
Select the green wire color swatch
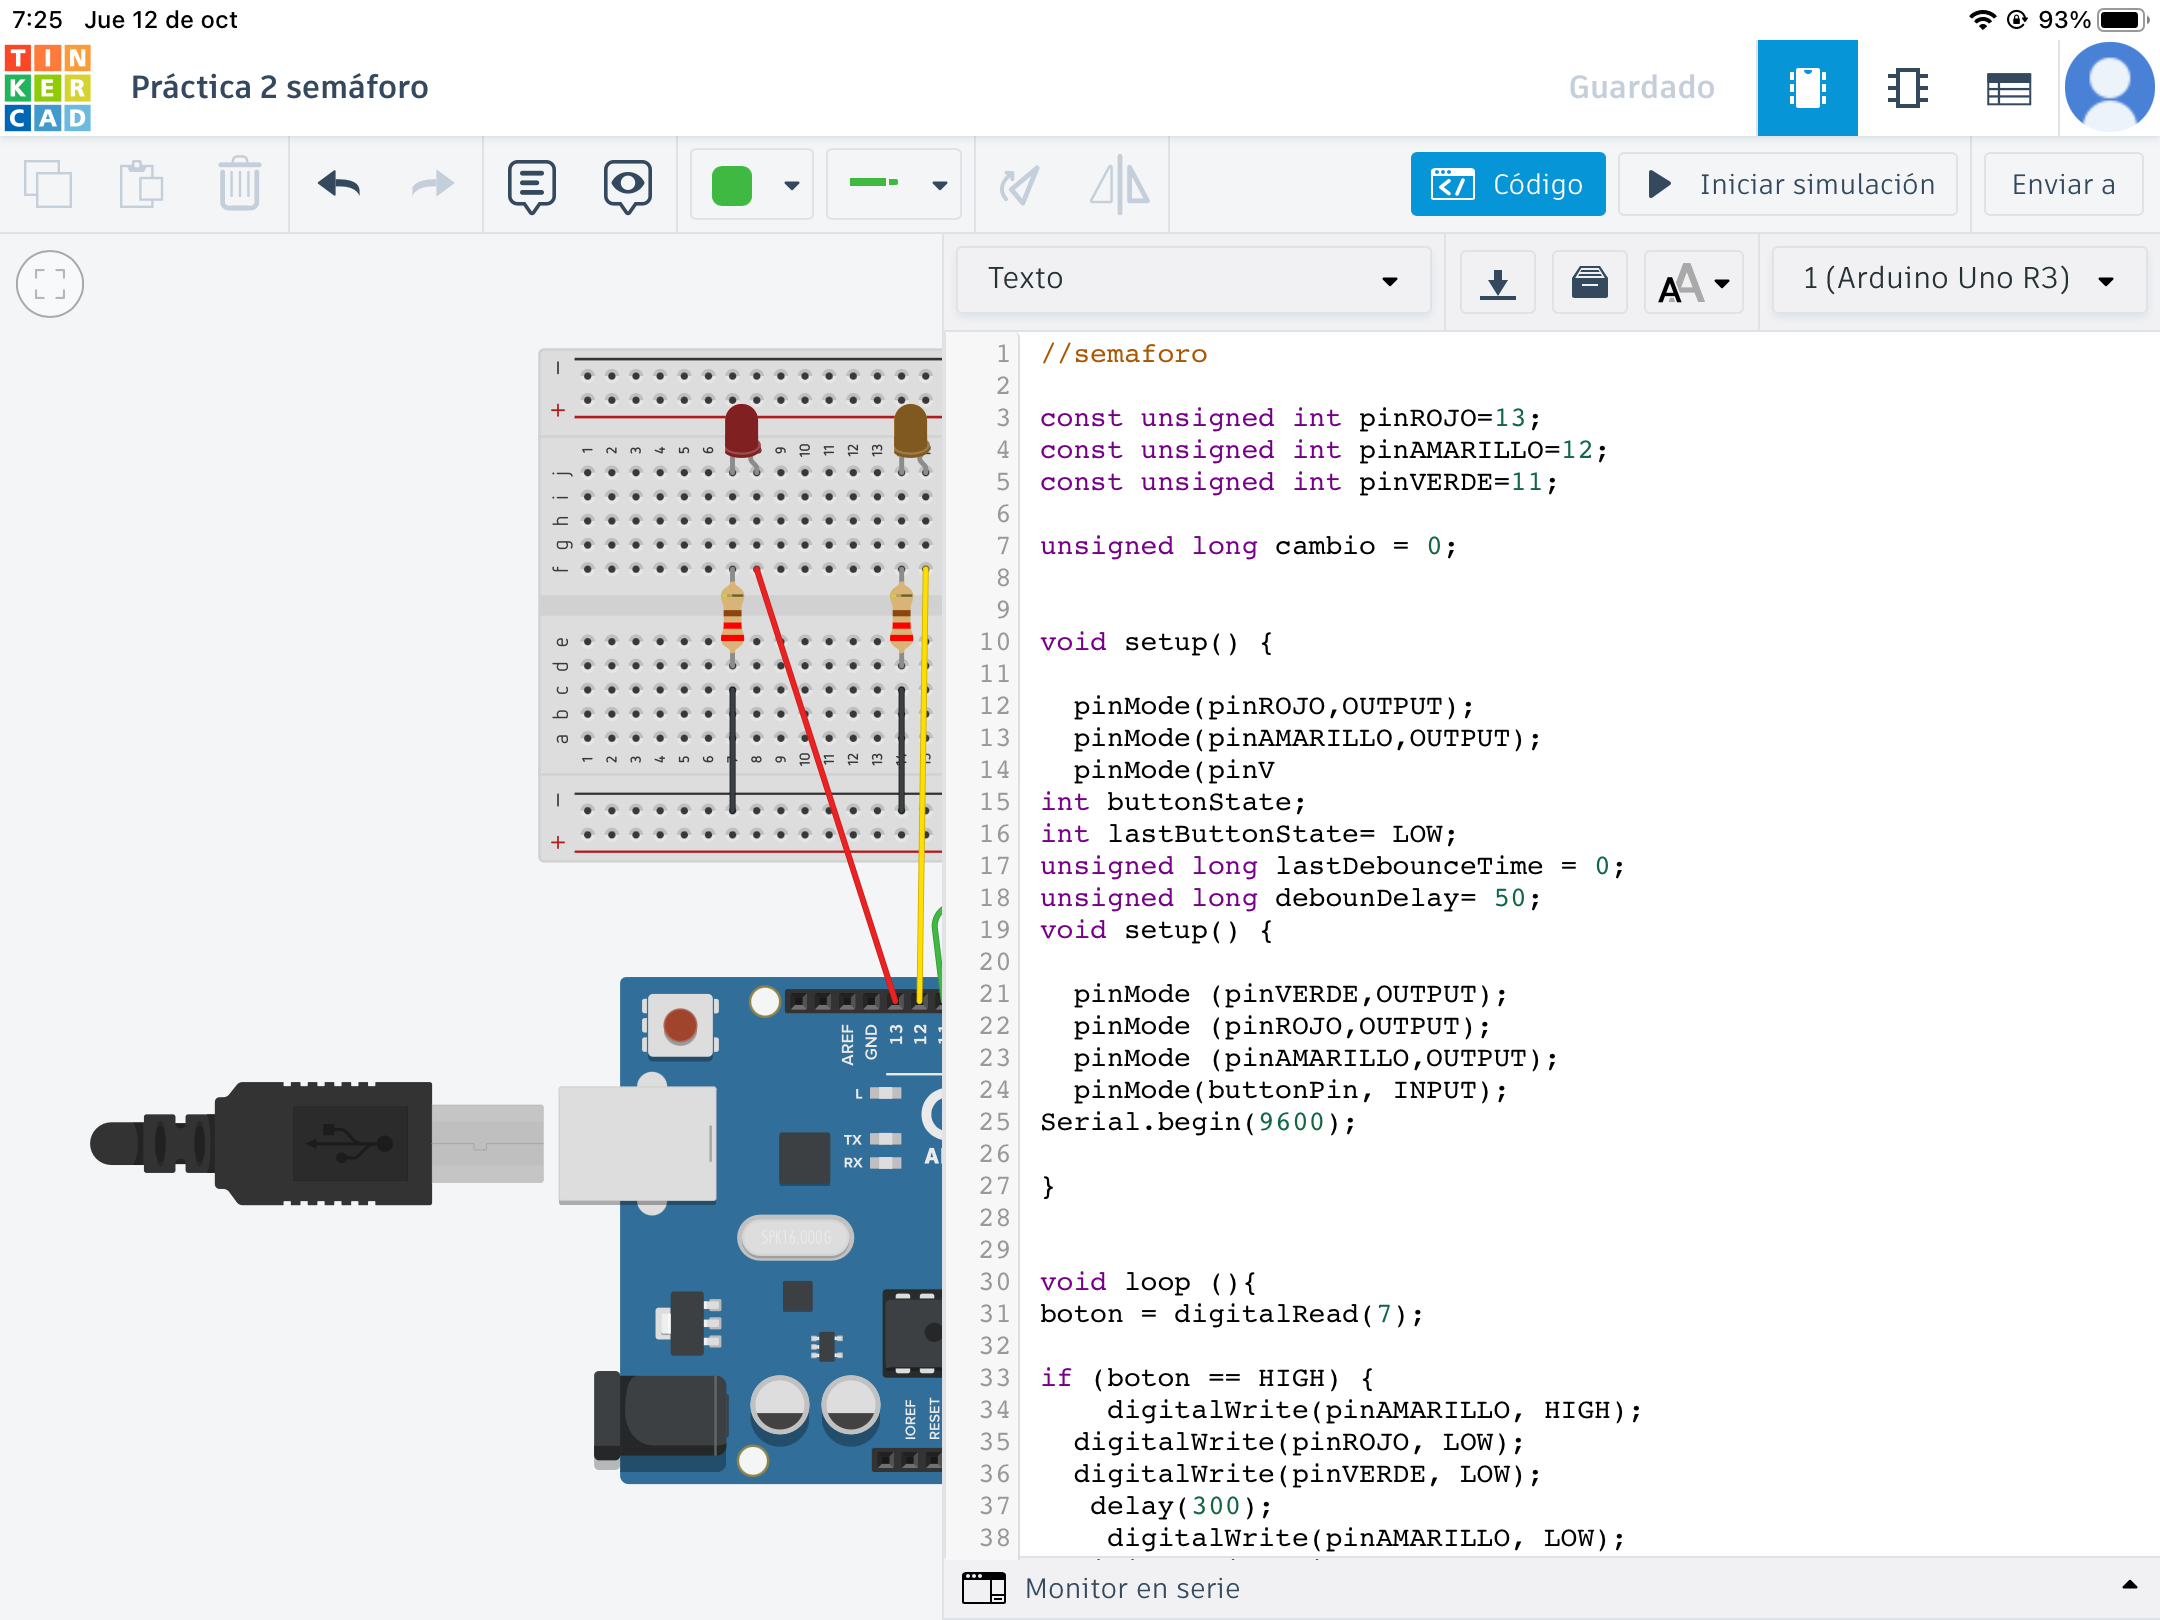click(x=732, y=186)
